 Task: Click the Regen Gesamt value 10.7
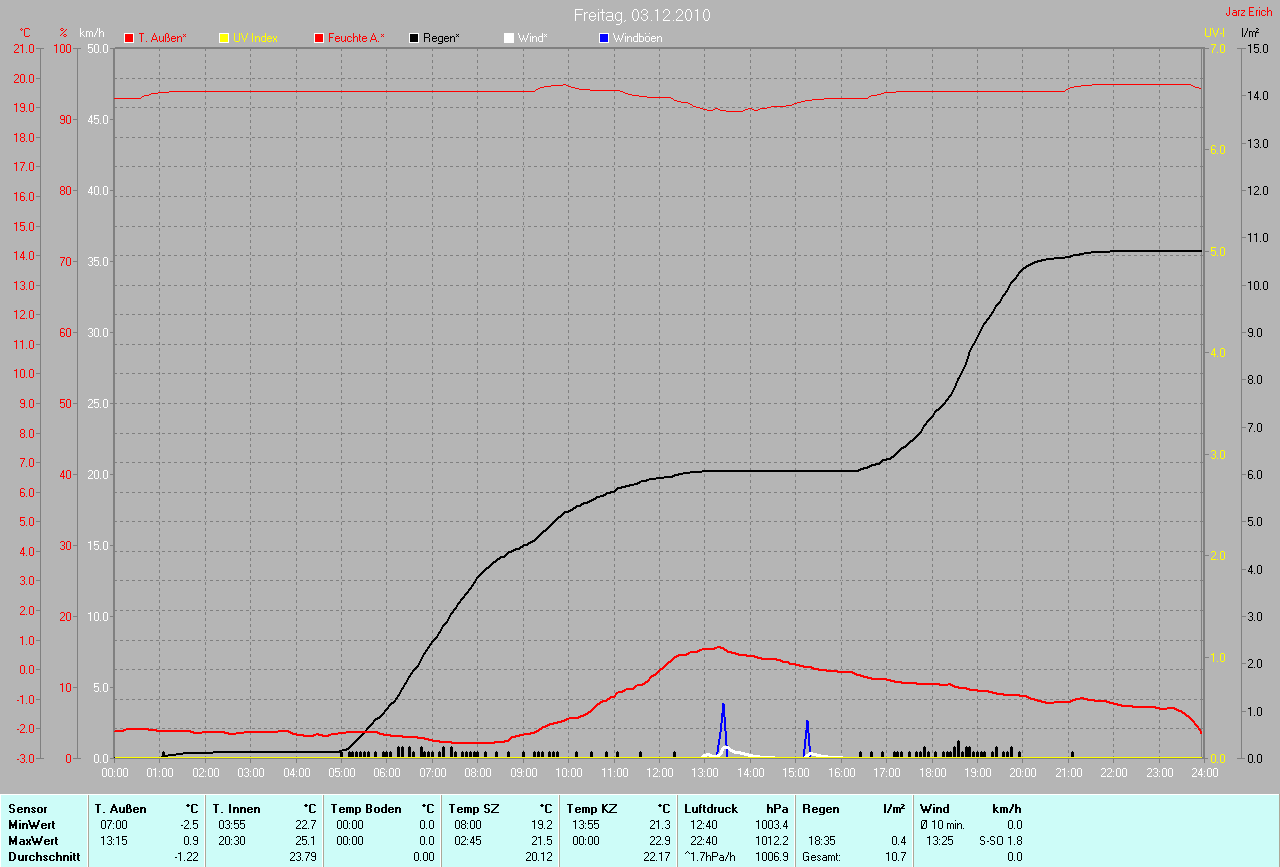(895, 857)
